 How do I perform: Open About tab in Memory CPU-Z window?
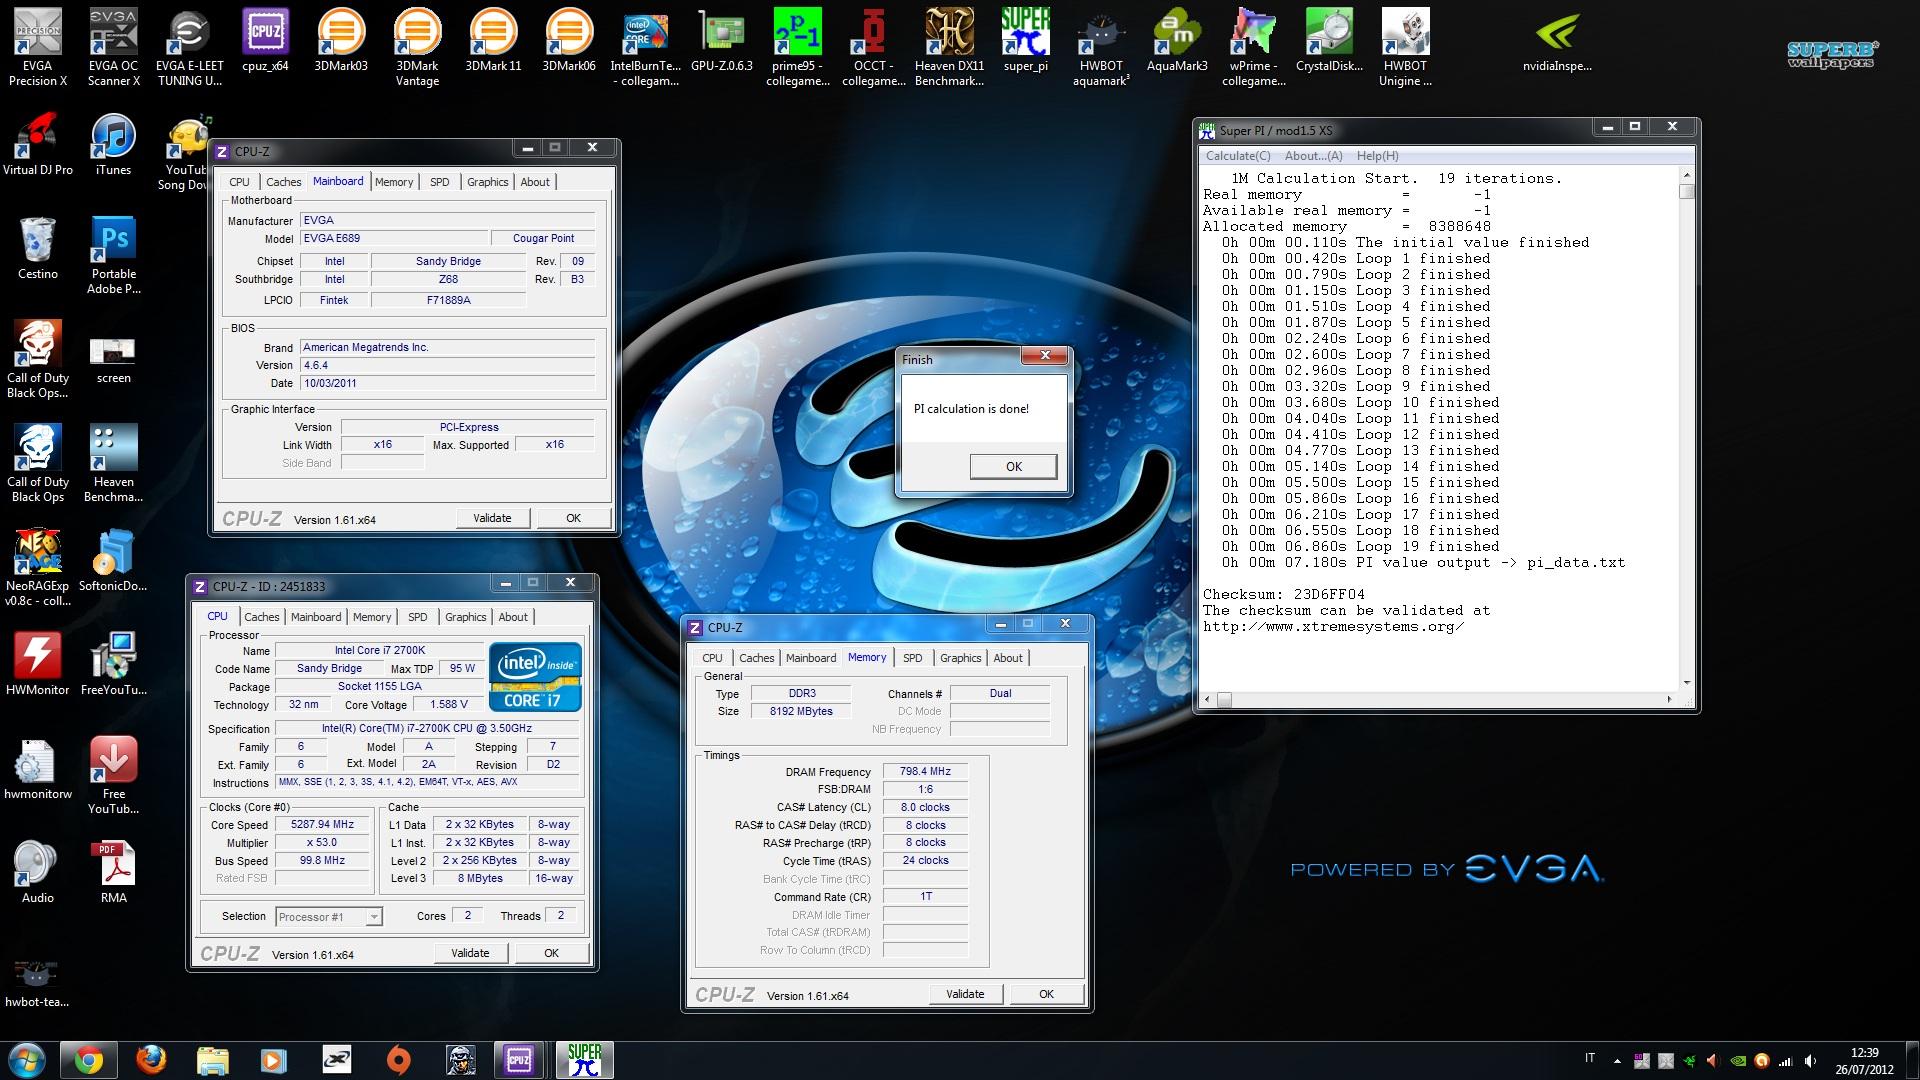1008,658
